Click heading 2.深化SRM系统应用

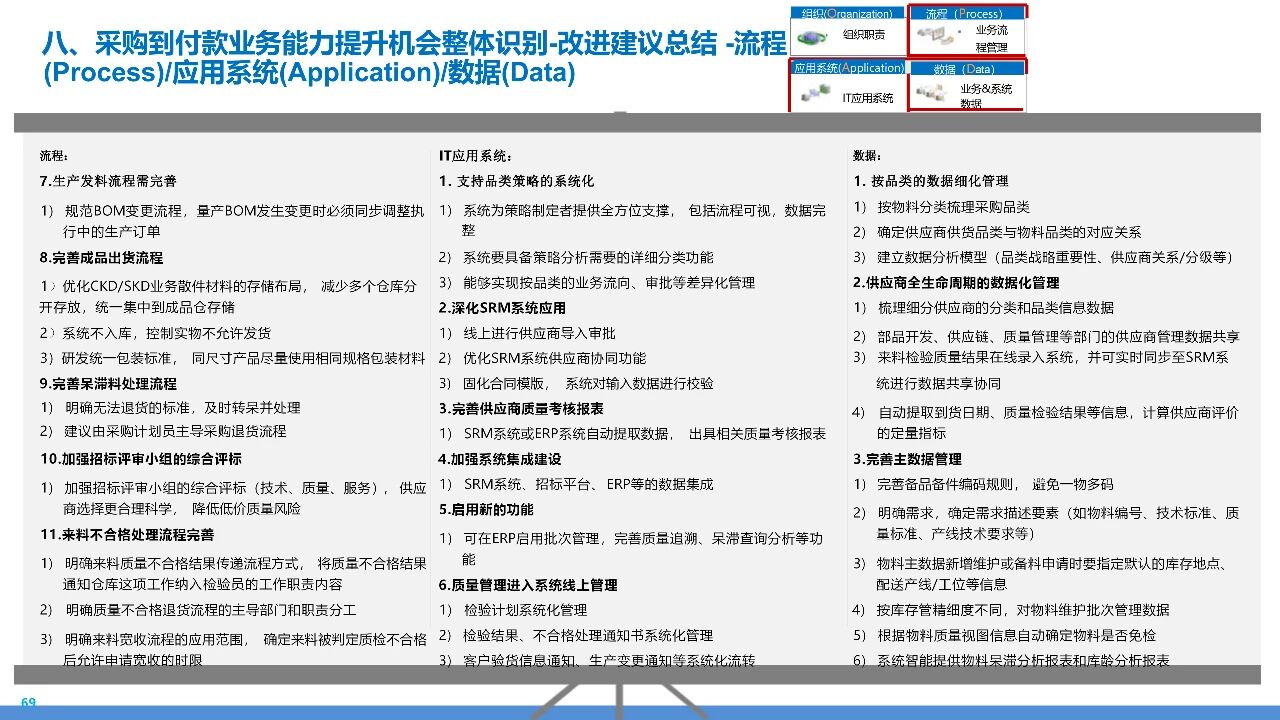502,308
